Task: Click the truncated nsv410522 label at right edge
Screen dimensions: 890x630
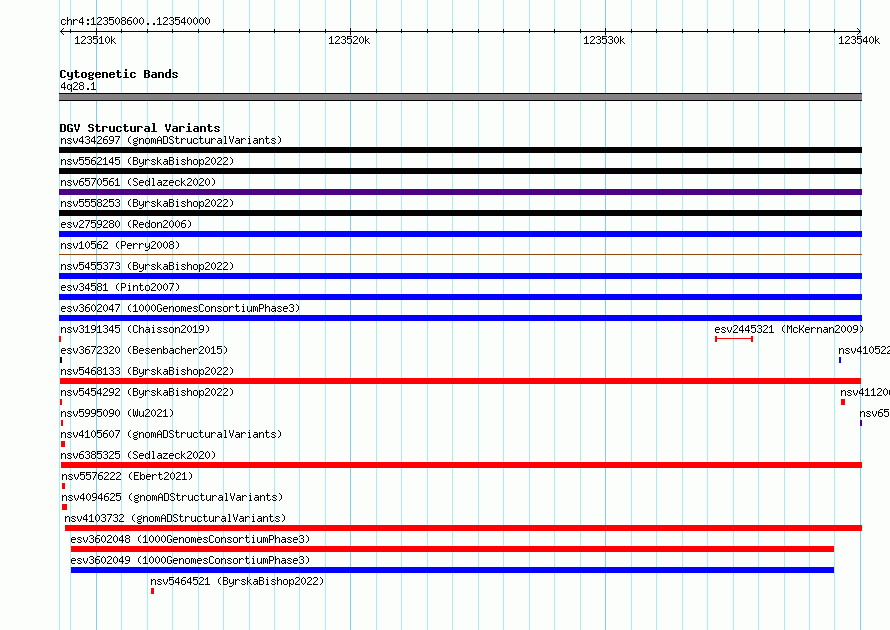Action: pos(864,350)
